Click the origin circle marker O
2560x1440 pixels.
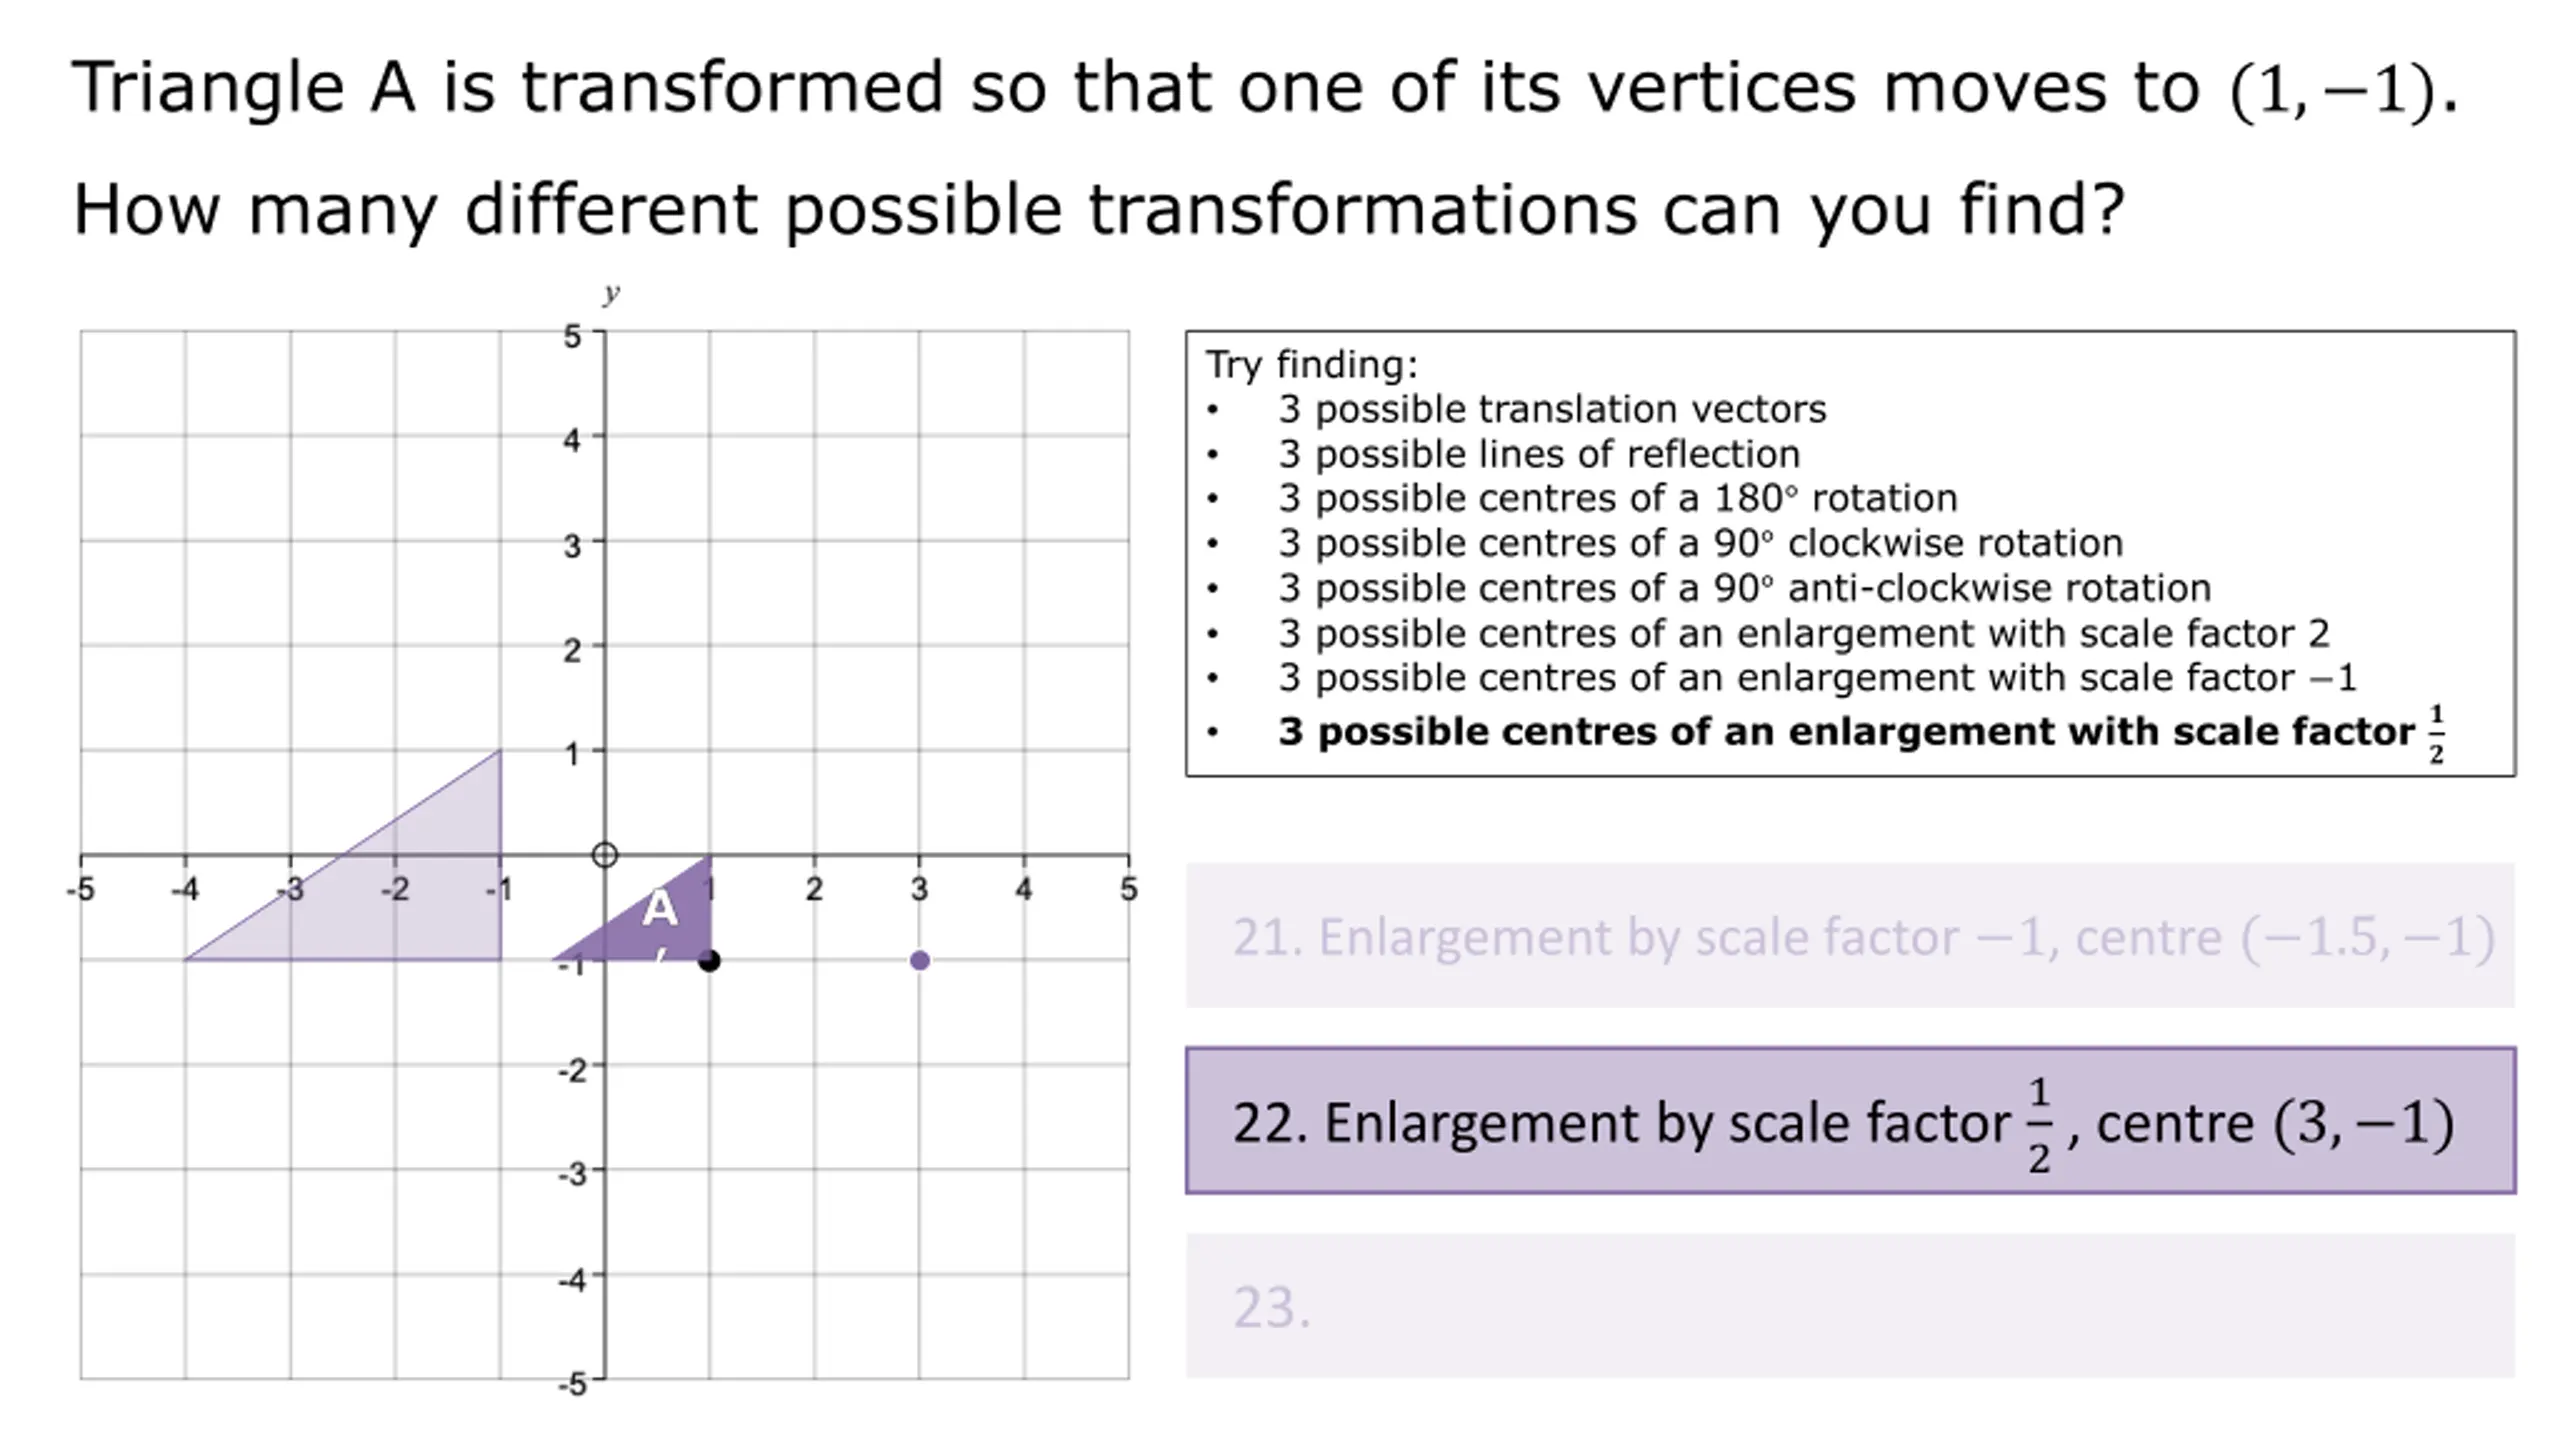click(604, 855)
